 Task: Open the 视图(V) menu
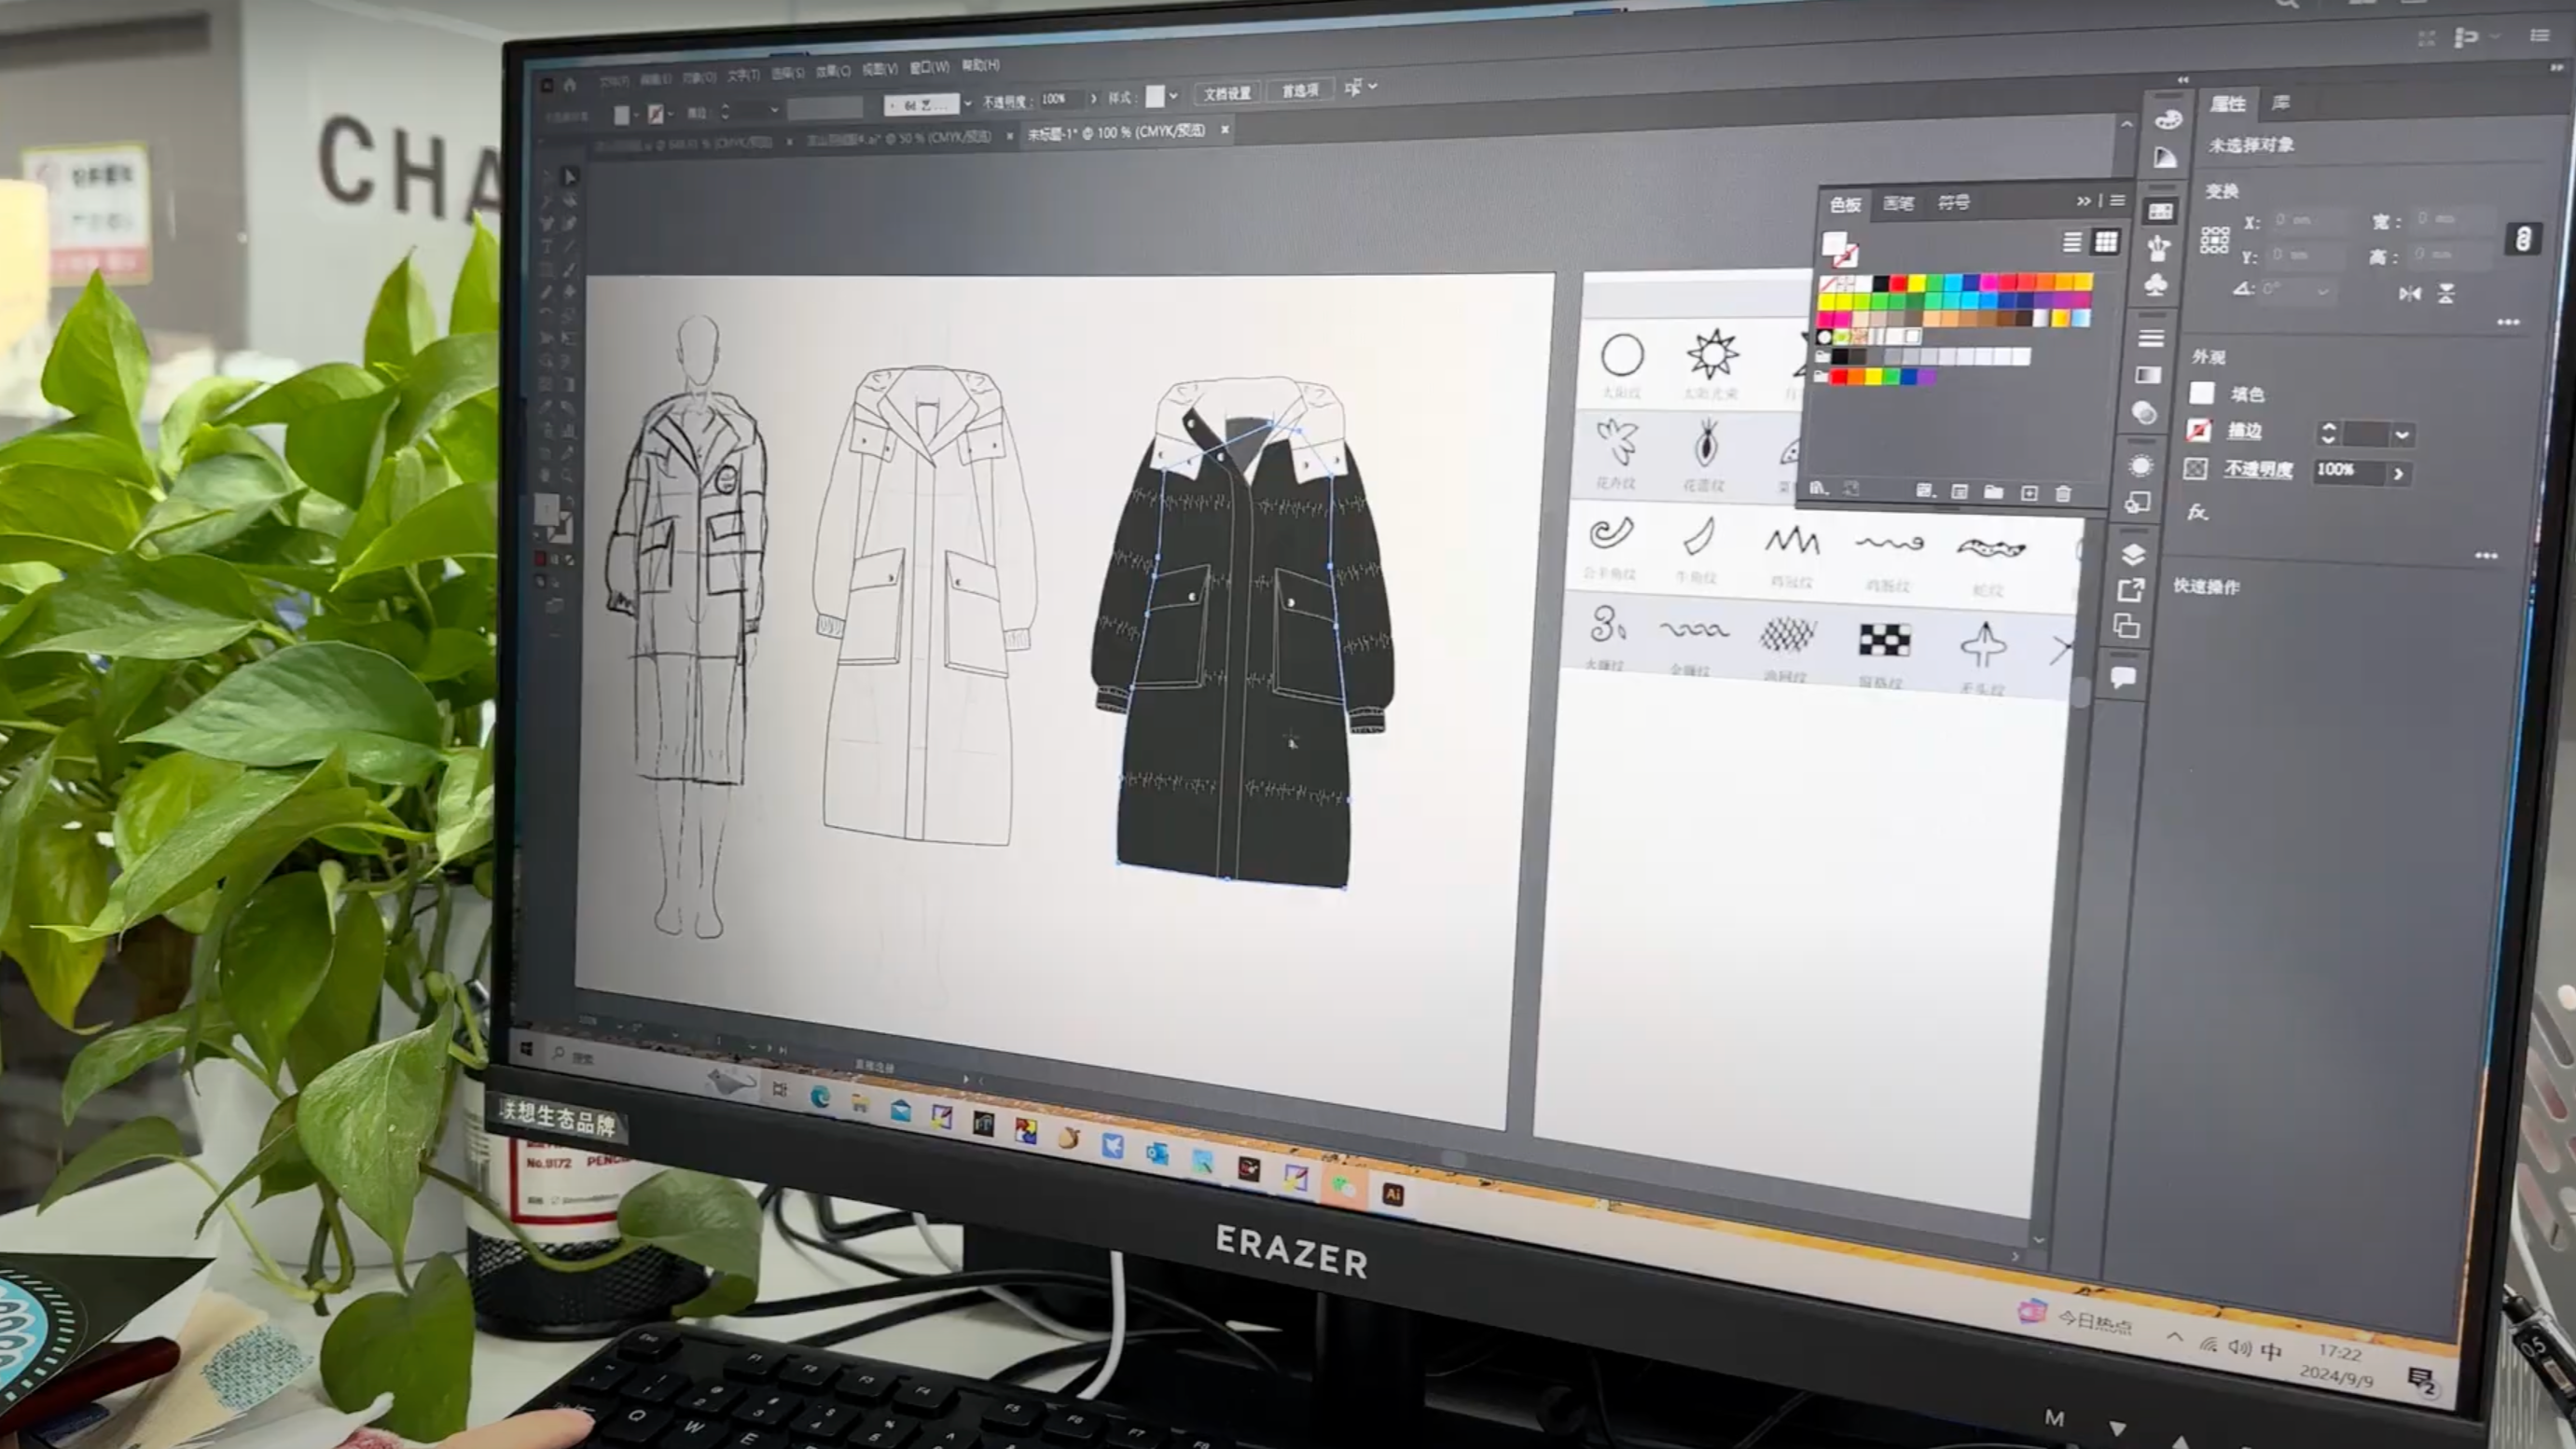[879, 69]
